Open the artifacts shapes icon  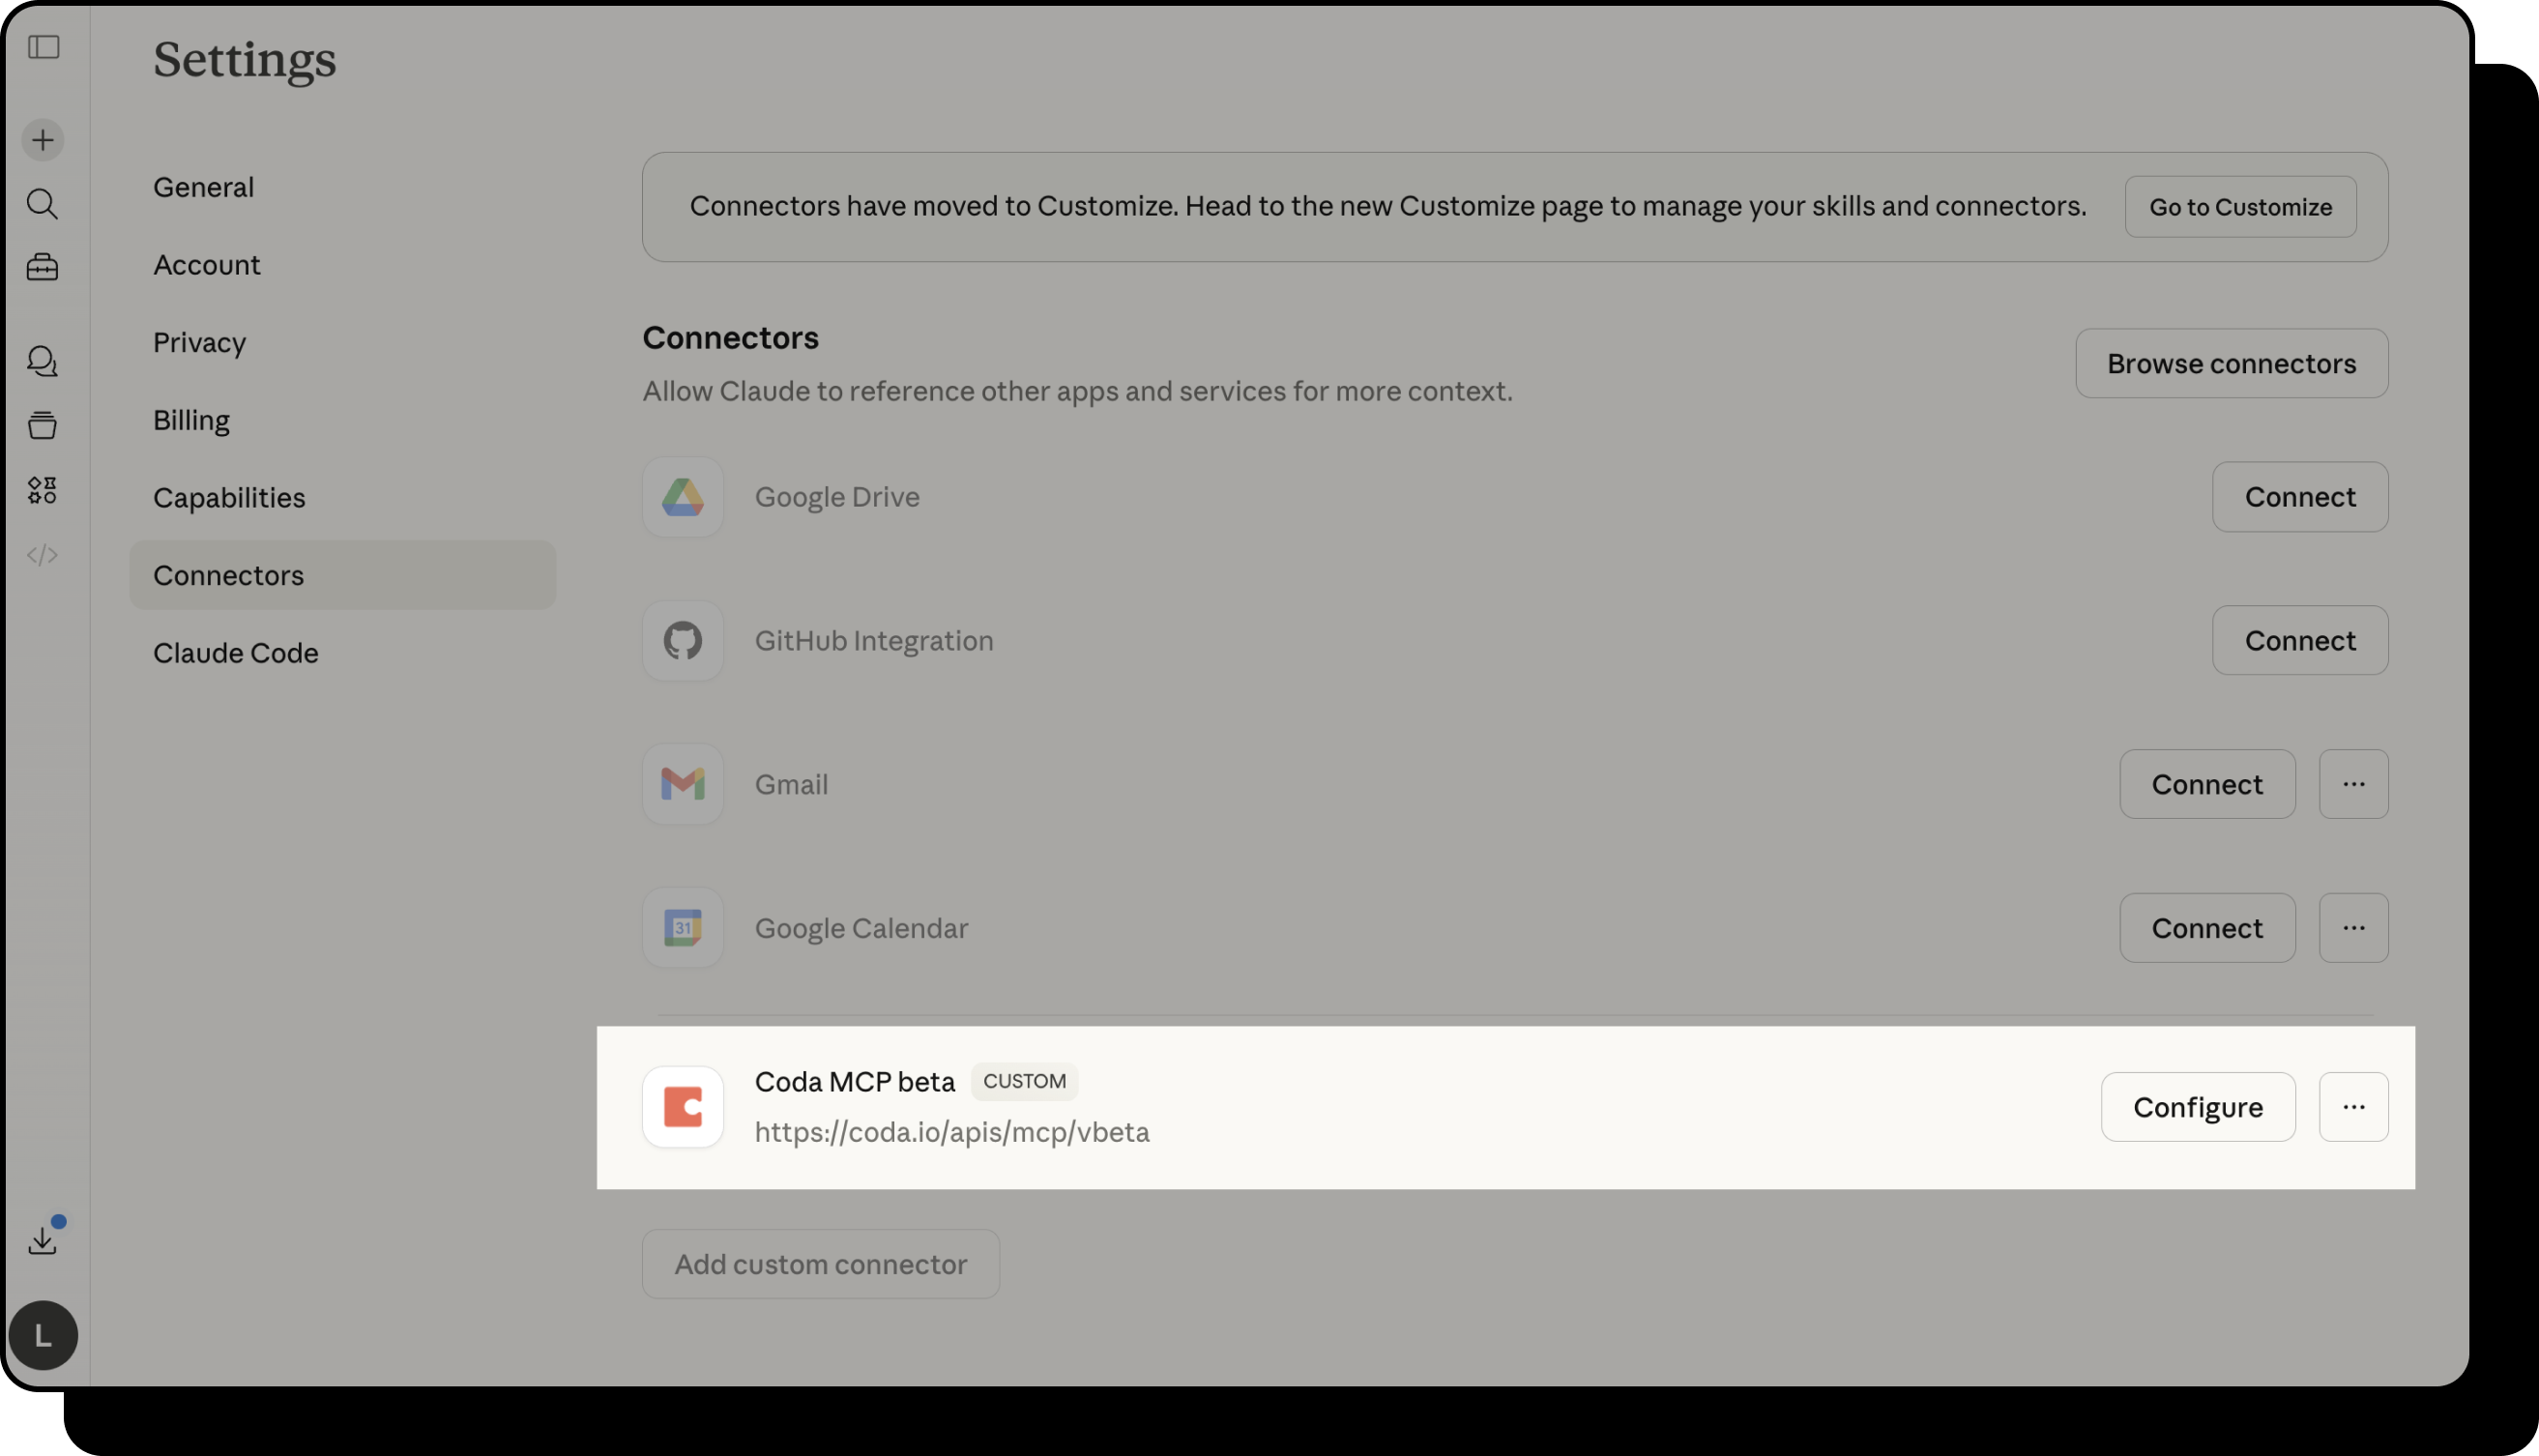(42, 490)
